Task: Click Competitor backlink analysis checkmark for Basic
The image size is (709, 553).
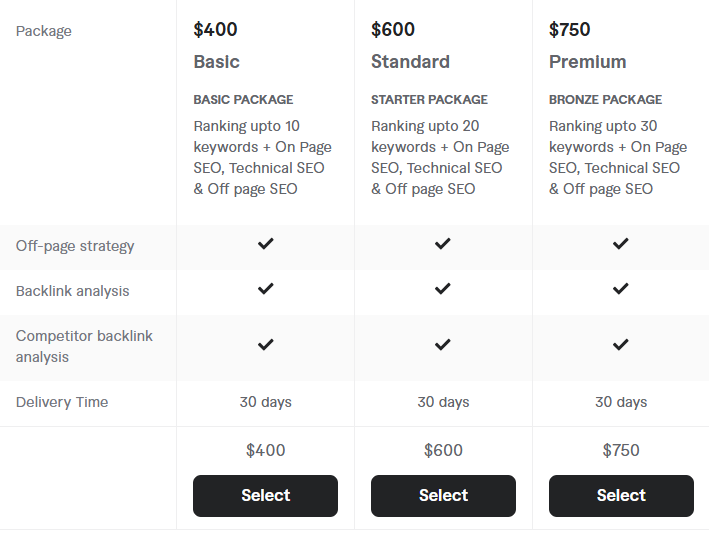Action: click(265, 345)
